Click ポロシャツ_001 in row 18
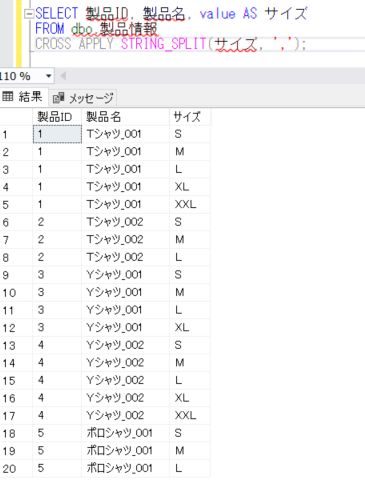Viewport: 365px width, 497px height. pos(125,433)
